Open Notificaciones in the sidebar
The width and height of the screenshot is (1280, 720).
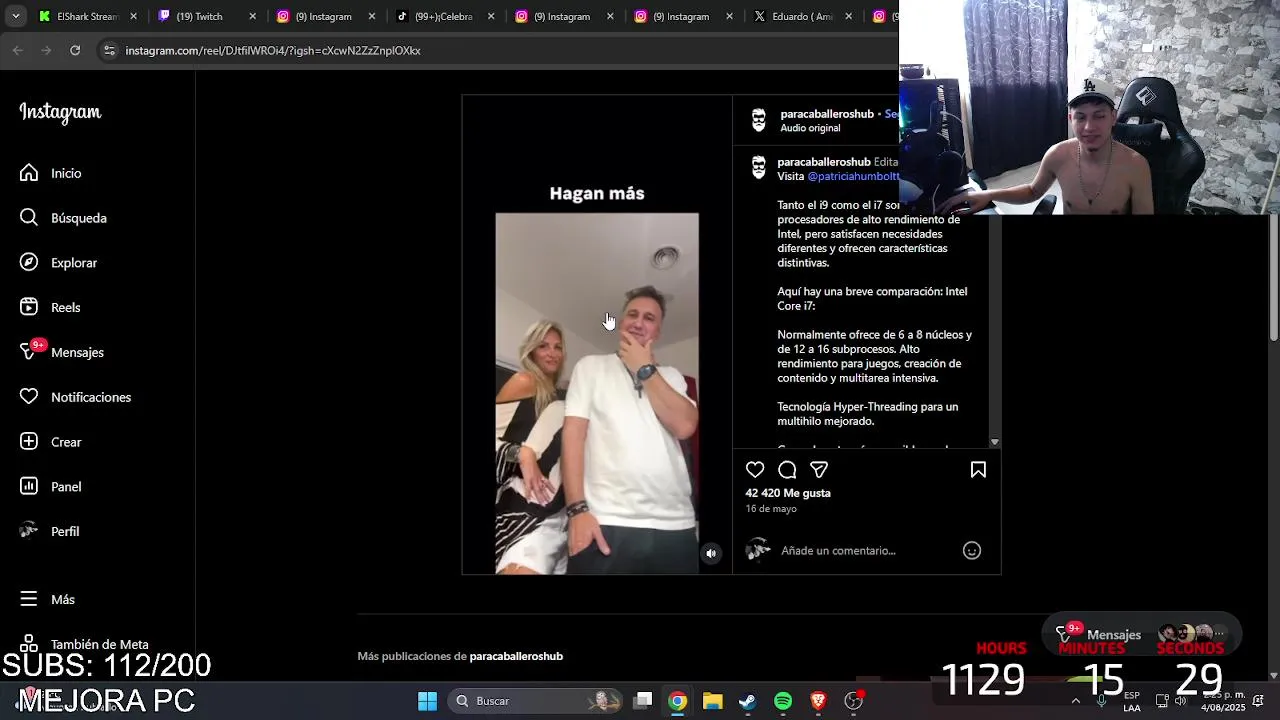click(75, 397)
